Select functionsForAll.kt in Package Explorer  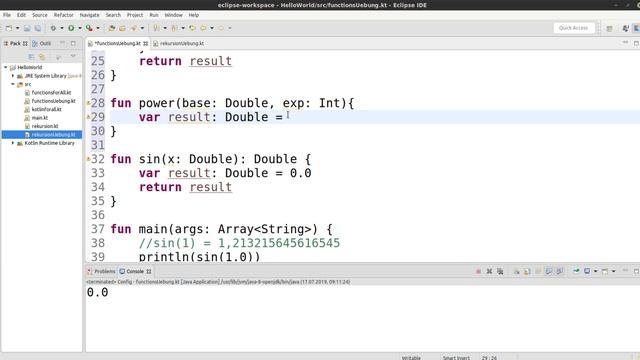[51, 93]
